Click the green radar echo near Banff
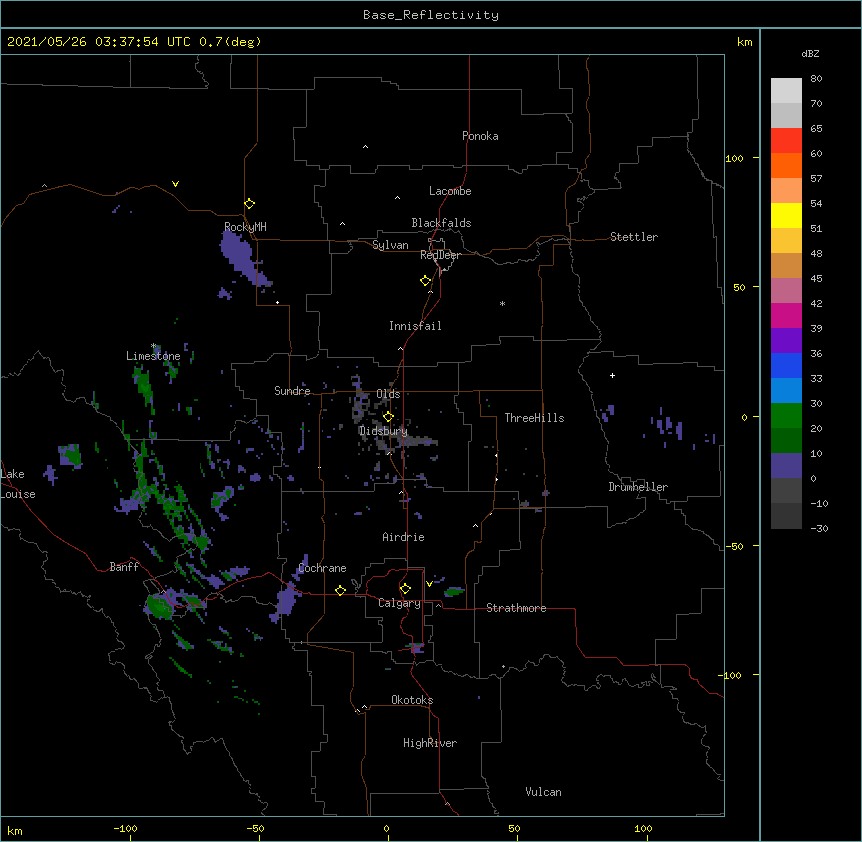862x842 pixels. pyautogui.click(x=161, y=607)
